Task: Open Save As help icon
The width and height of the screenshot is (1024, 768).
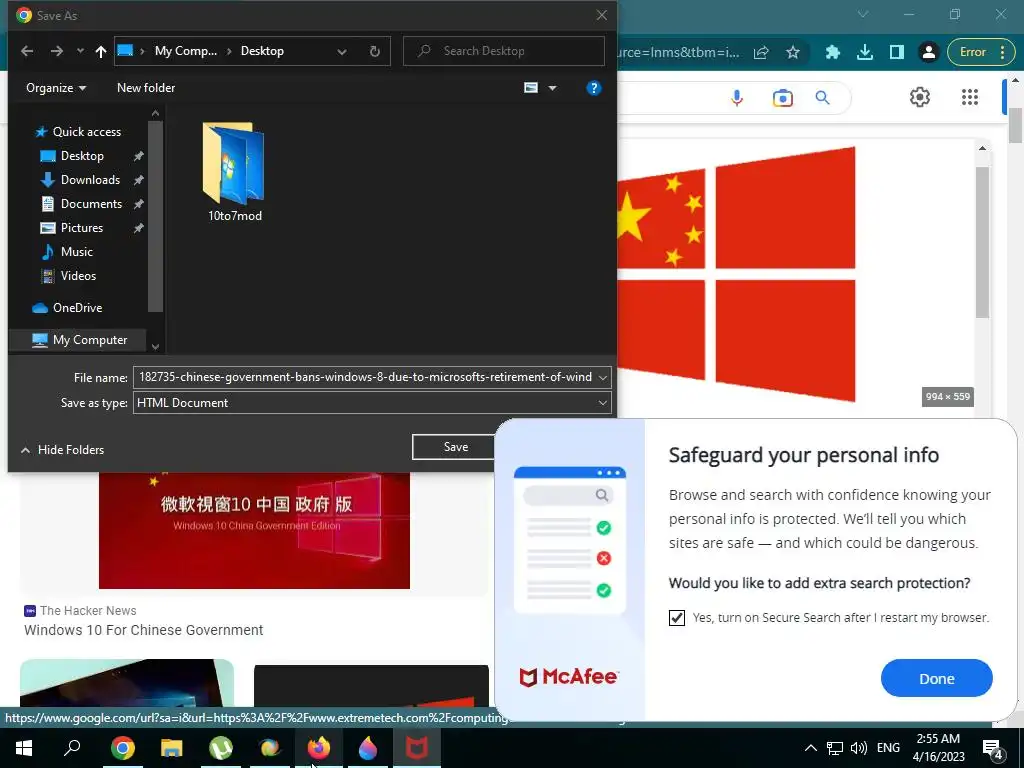Action: (x=594, y=88)
